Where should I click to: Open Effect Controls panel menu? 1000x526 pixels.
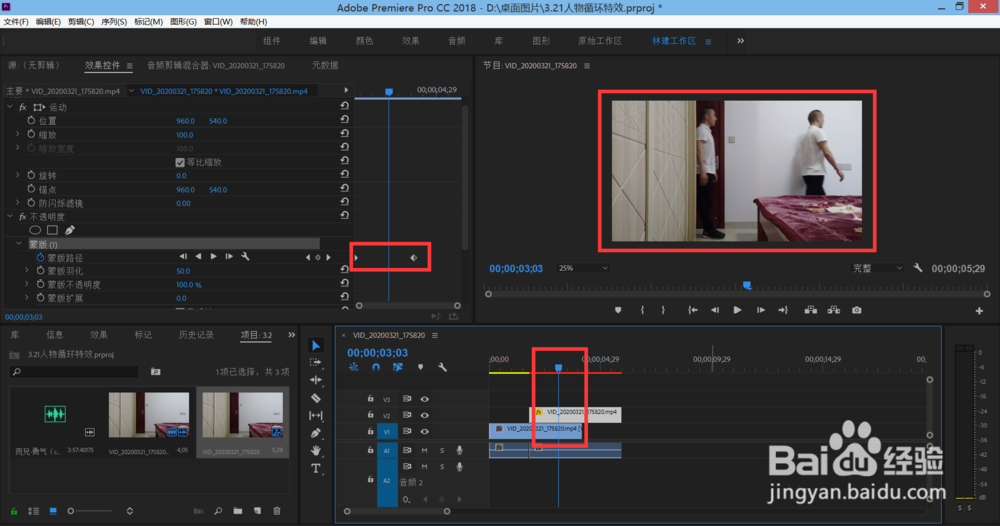(129, 66)
